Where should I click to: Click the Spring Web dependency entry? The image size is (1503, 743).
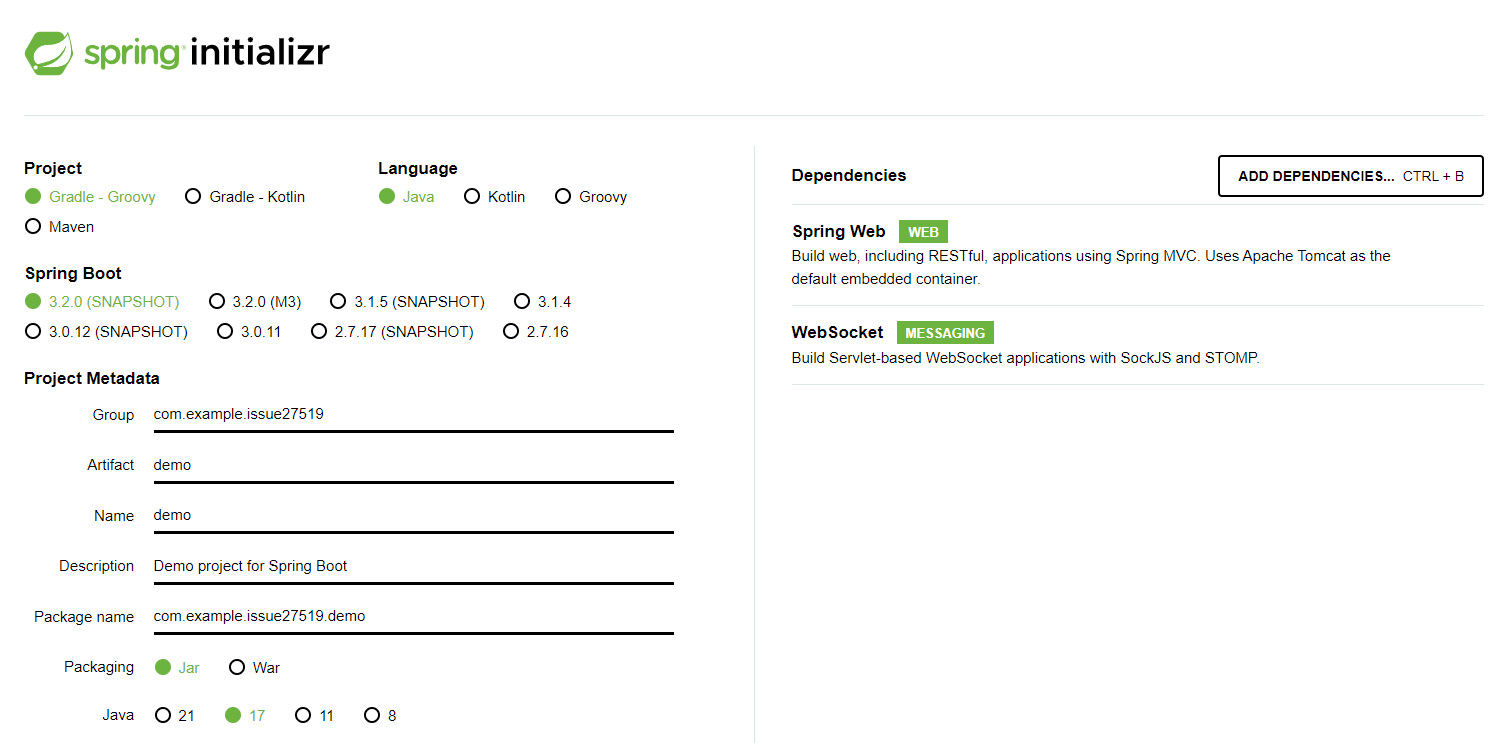tap(1137, 255)
